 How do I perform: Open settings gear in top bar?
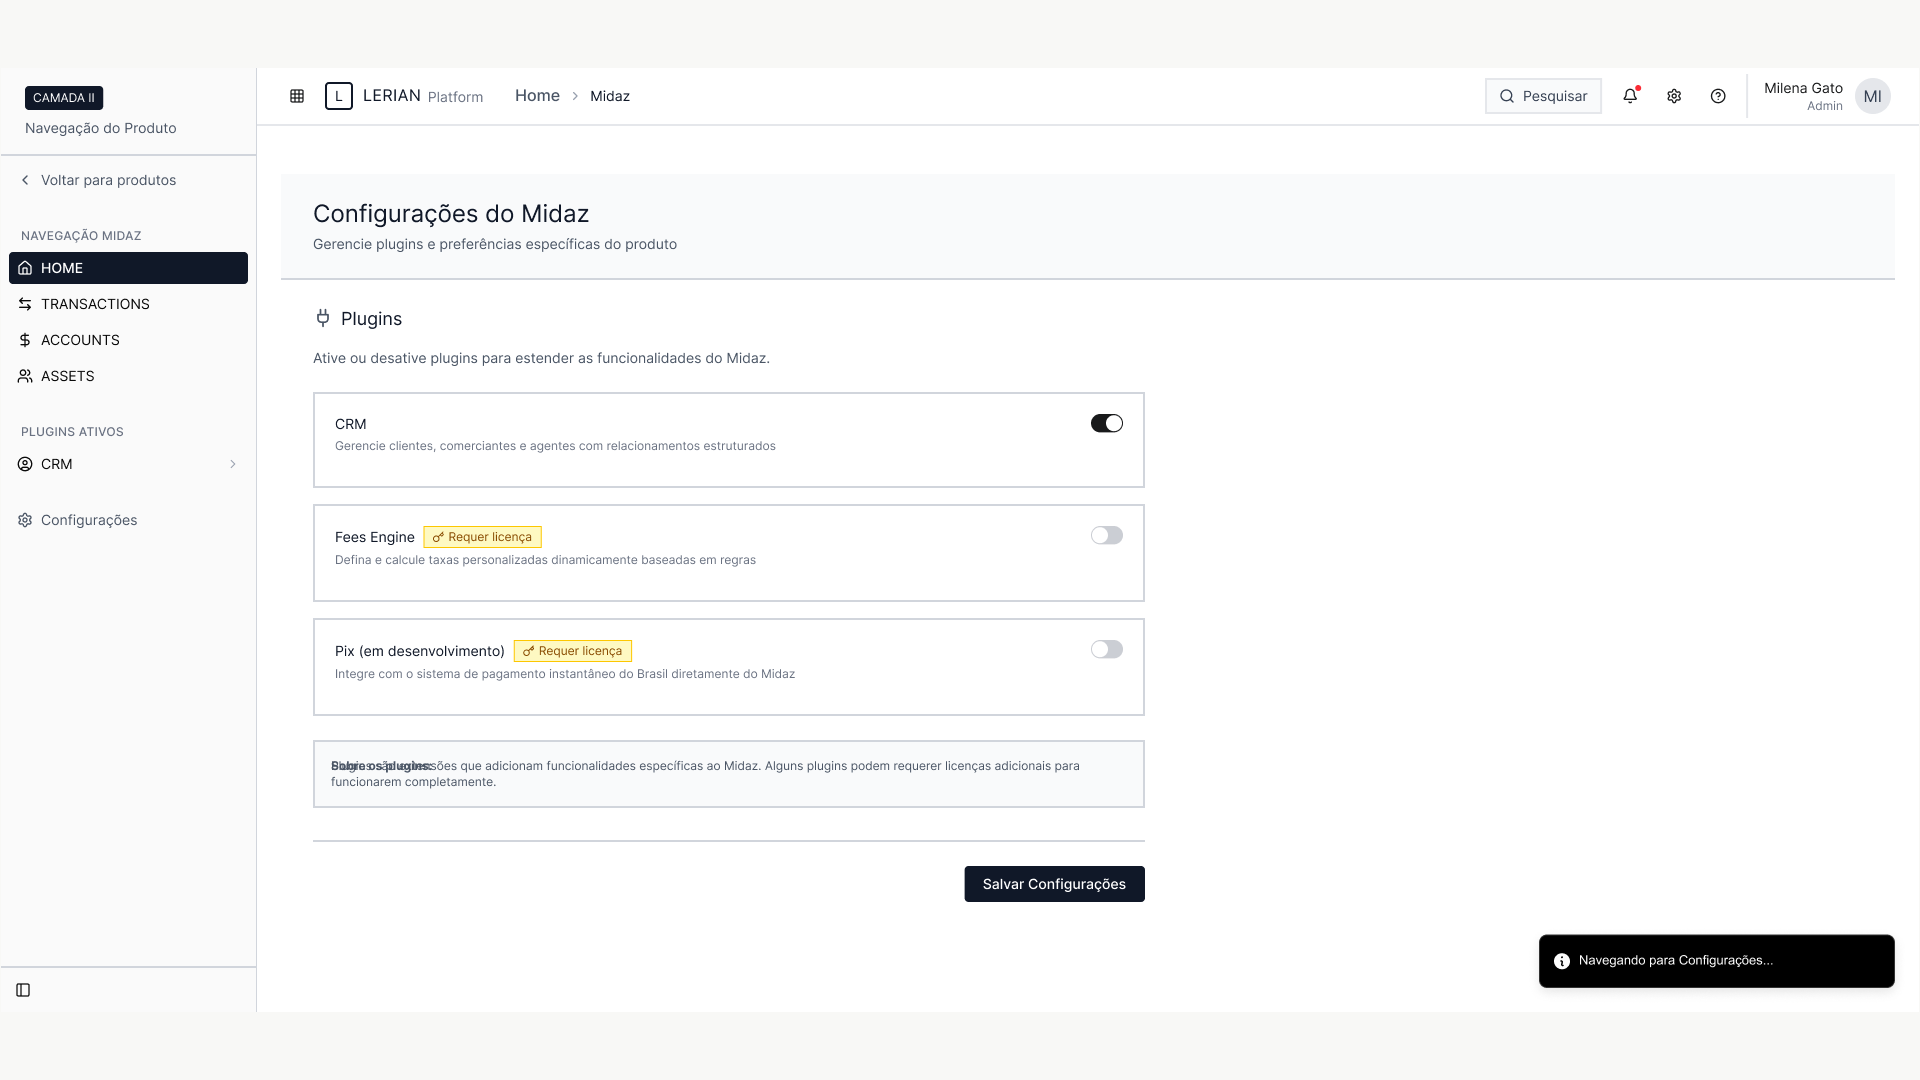[1674, 96]
